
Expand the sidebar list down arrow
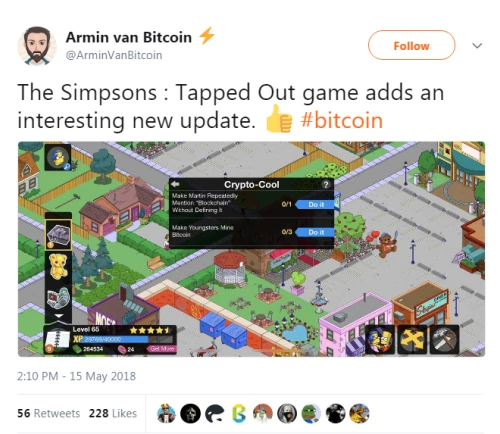(x=59, y=315)
